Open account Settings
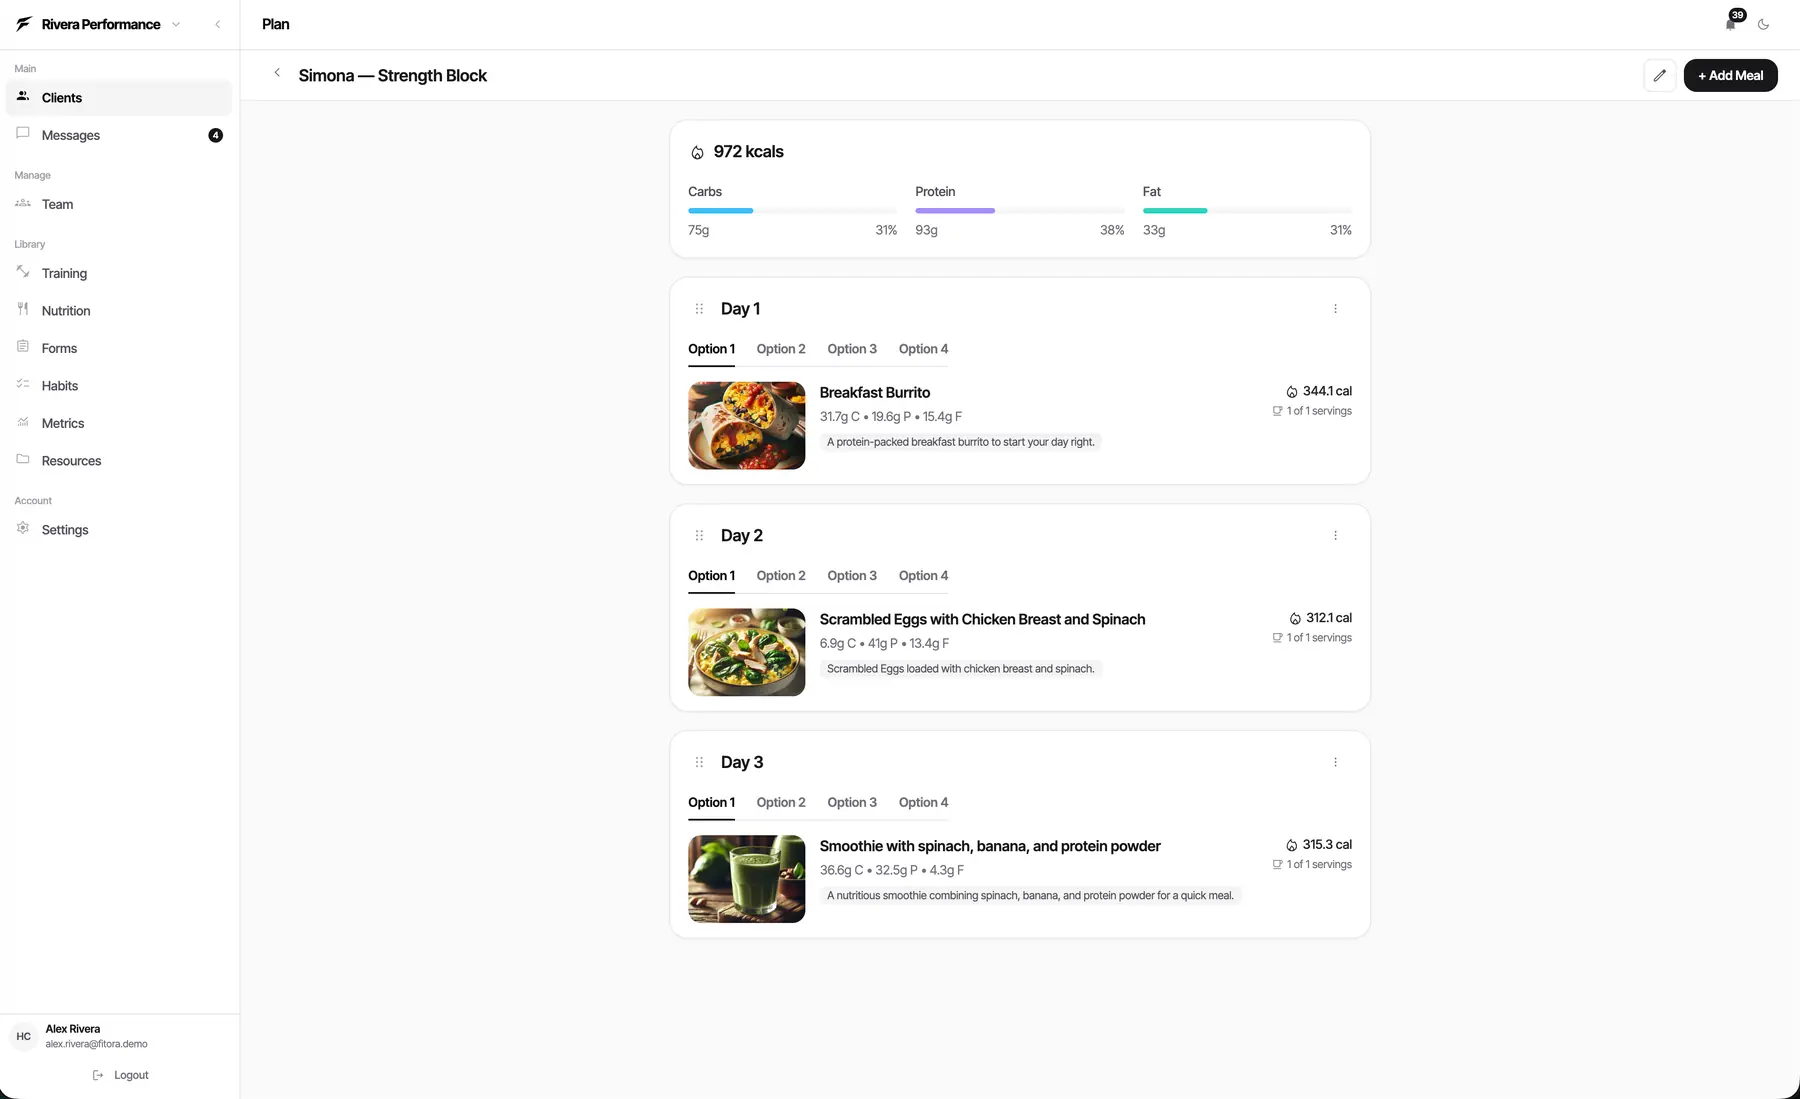This screenshot has width=1800, height=1099. (x=119, y=530)
